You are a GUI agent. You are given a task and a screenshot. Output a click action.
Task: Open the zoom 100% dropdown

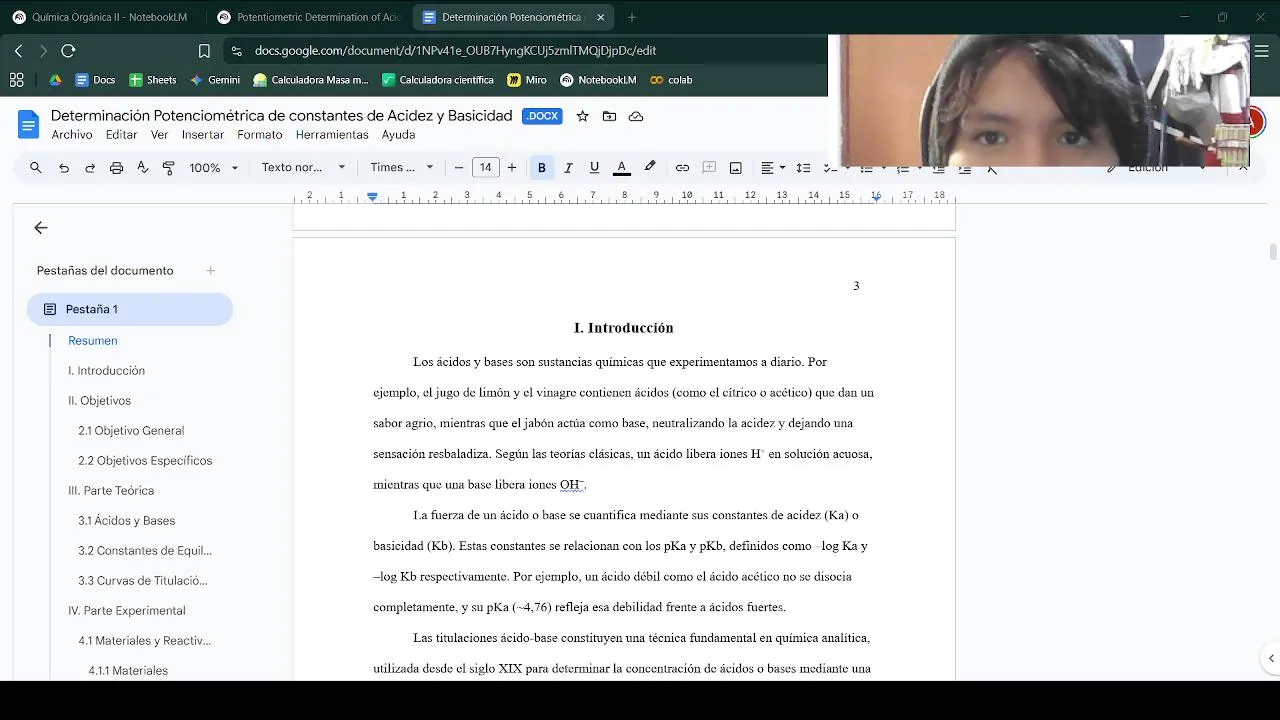coord(214,168)
